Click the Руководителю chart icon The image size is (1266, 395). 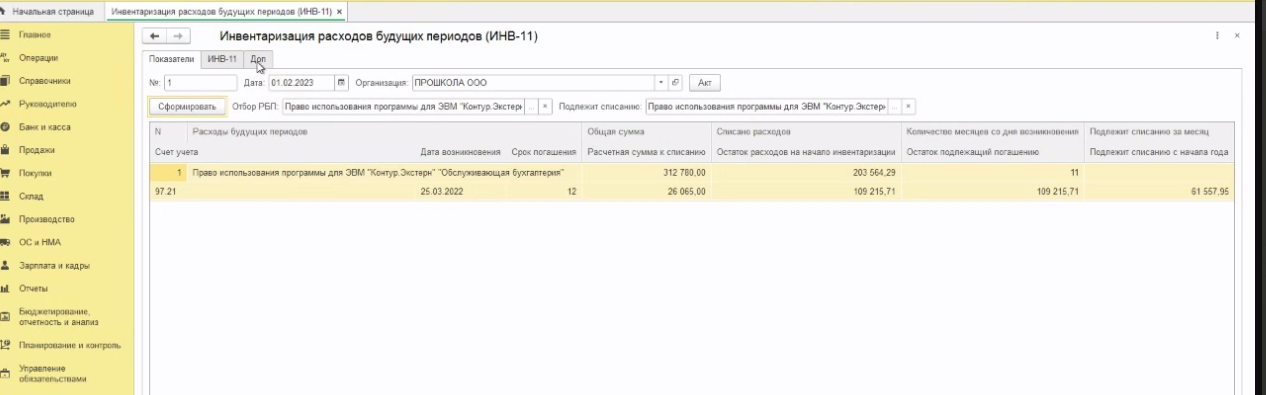5,104
